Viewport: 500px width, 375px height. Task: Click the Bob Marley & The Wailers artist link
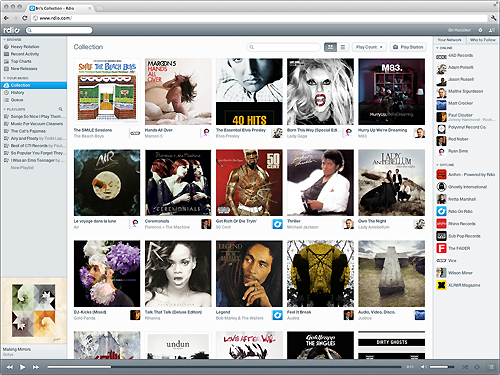239,318
